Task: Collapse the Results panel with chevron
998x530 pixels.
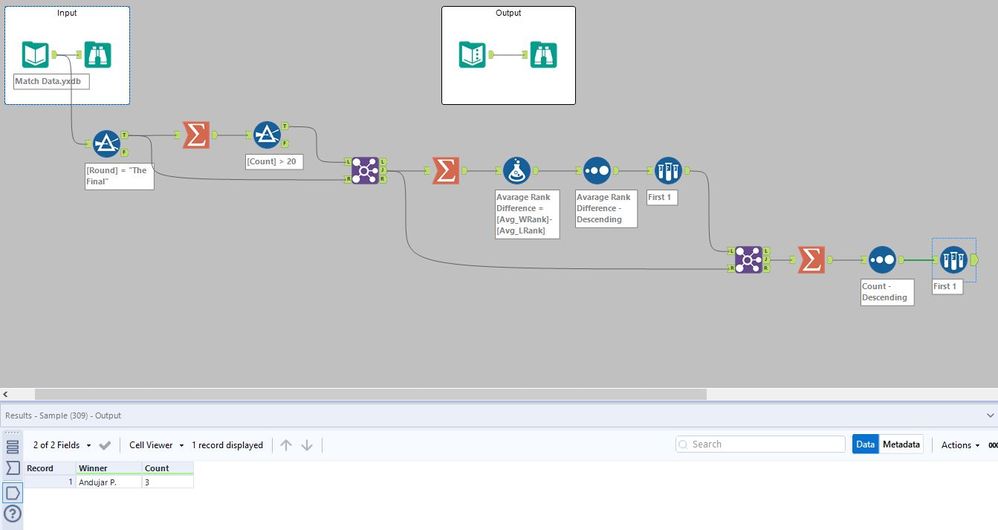Action: point(990,415)
